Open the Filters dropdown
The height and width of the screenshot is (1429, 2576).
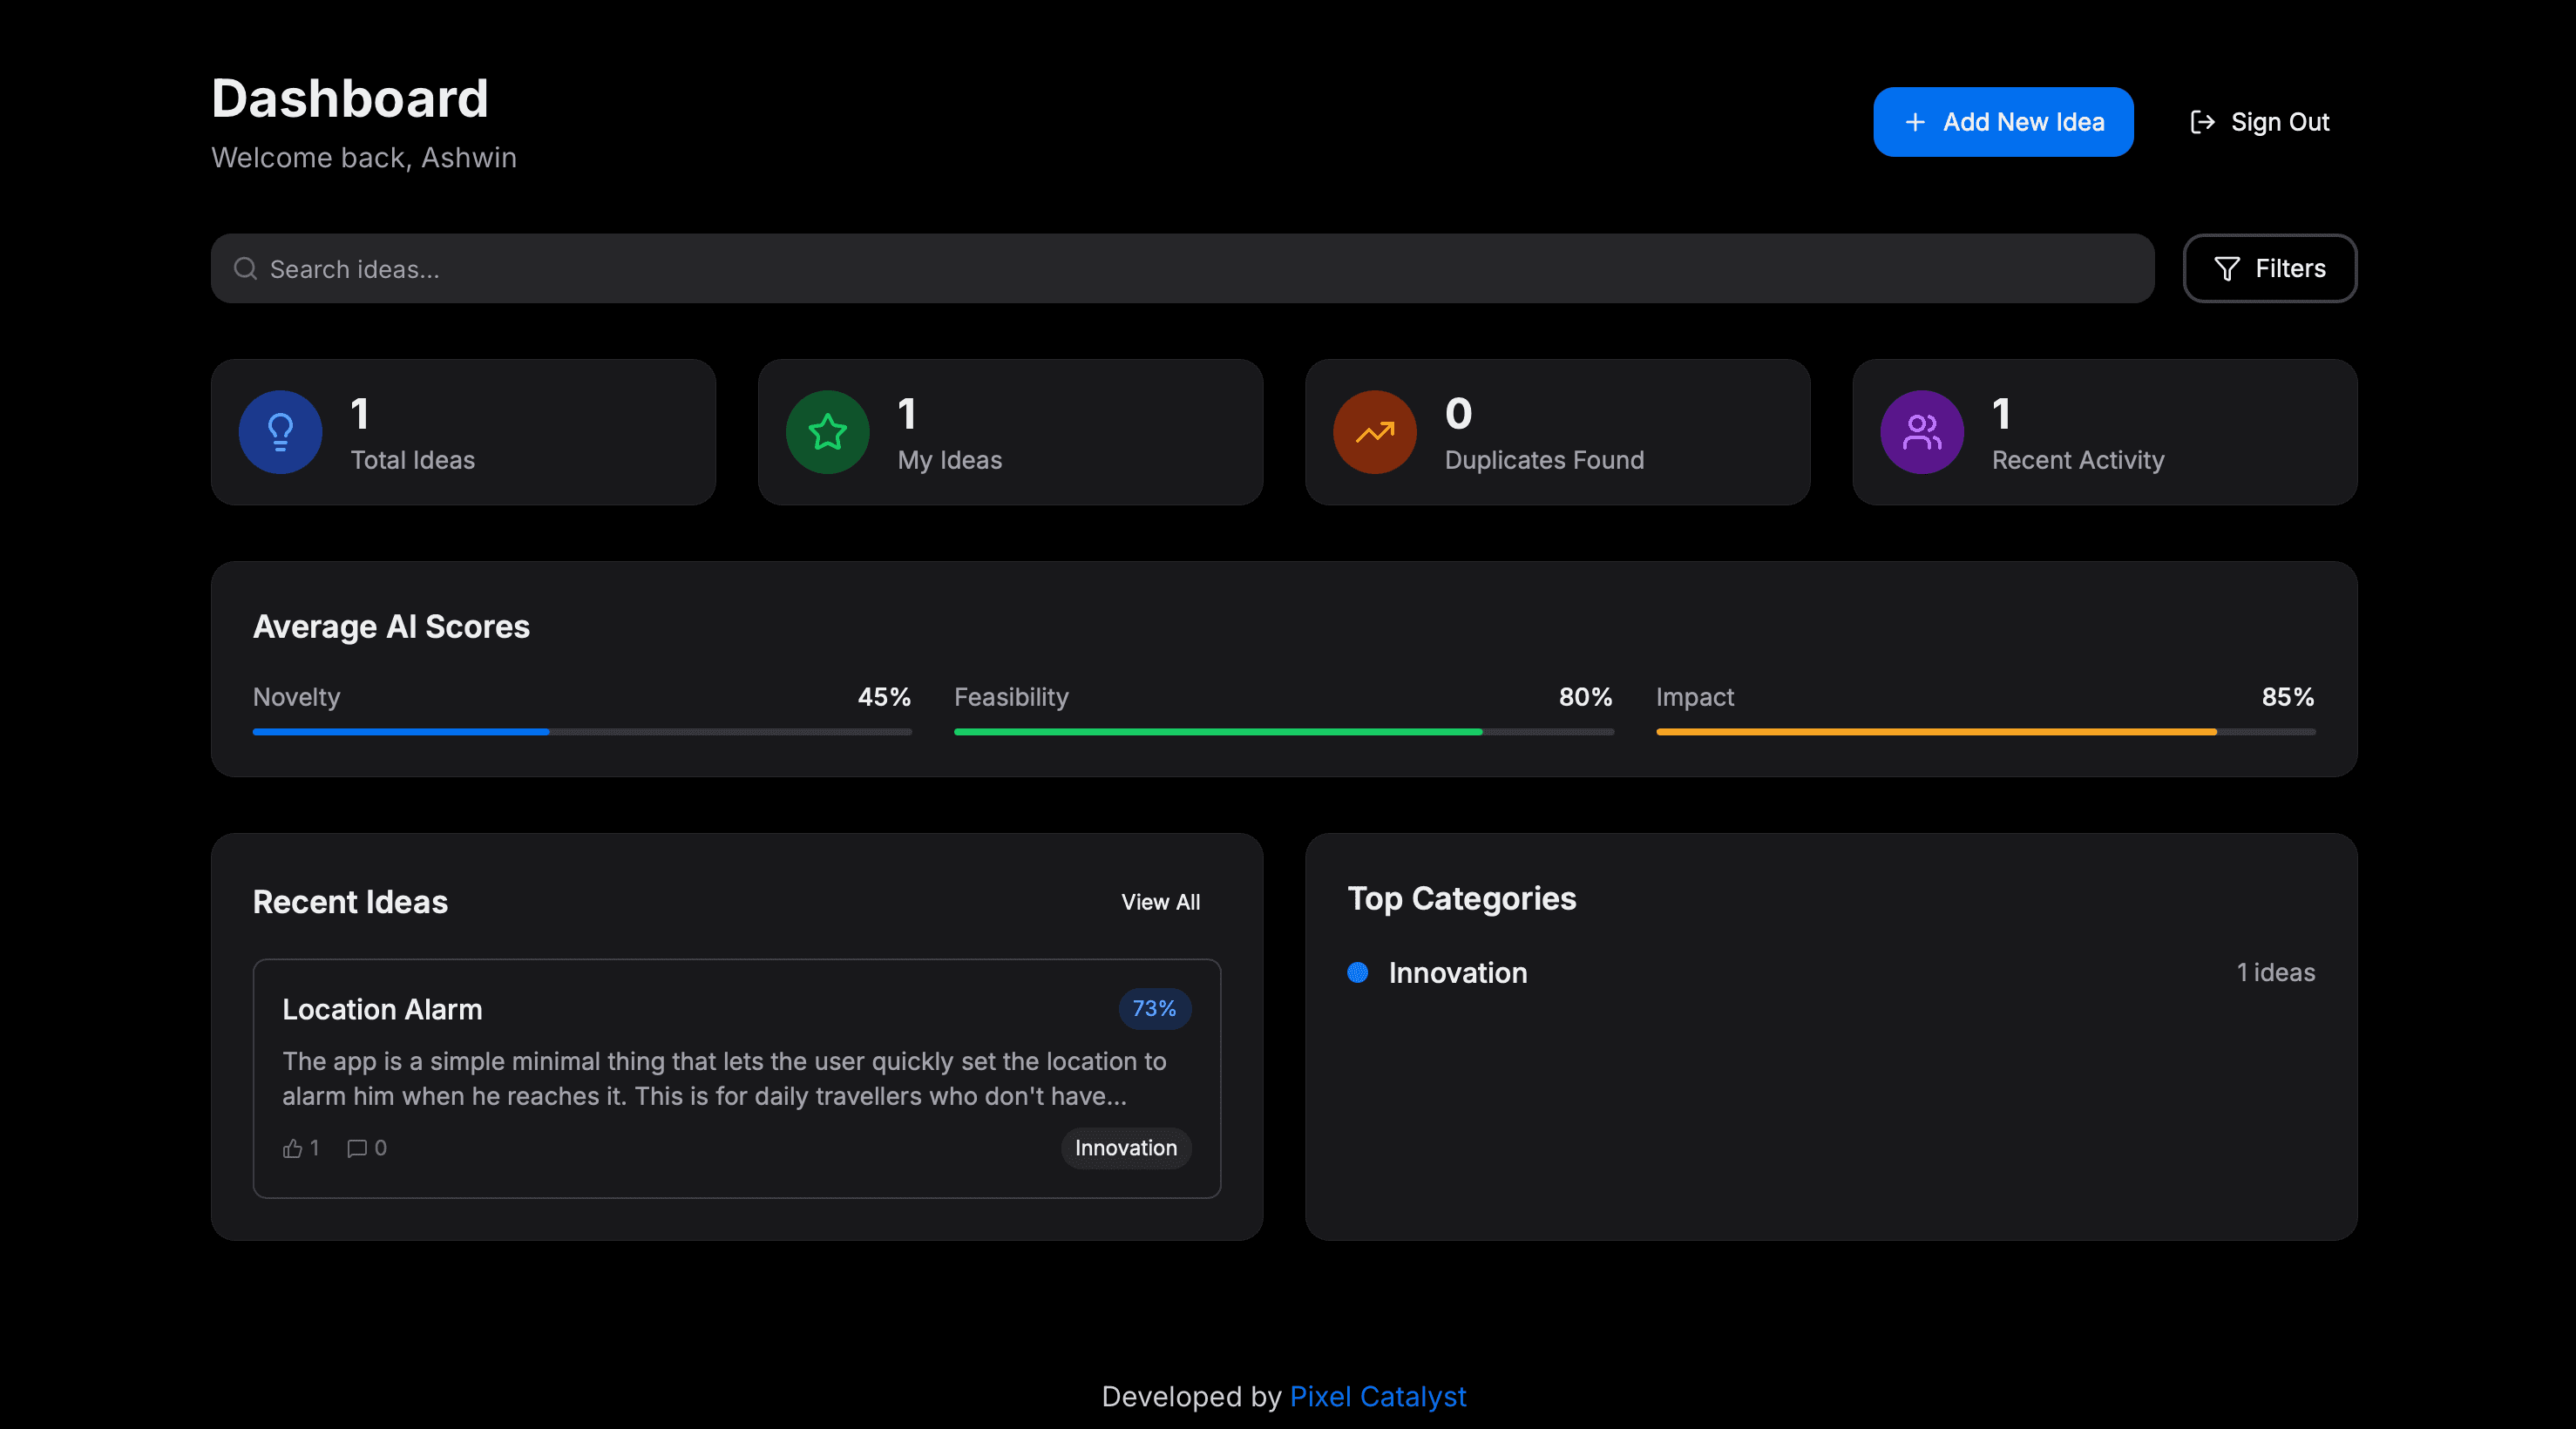coord(2269,269)
